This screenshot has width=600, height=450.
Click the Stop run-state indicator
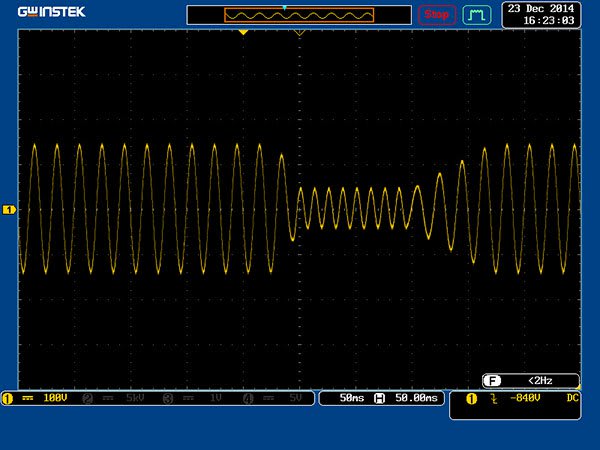tap(437, 15)
